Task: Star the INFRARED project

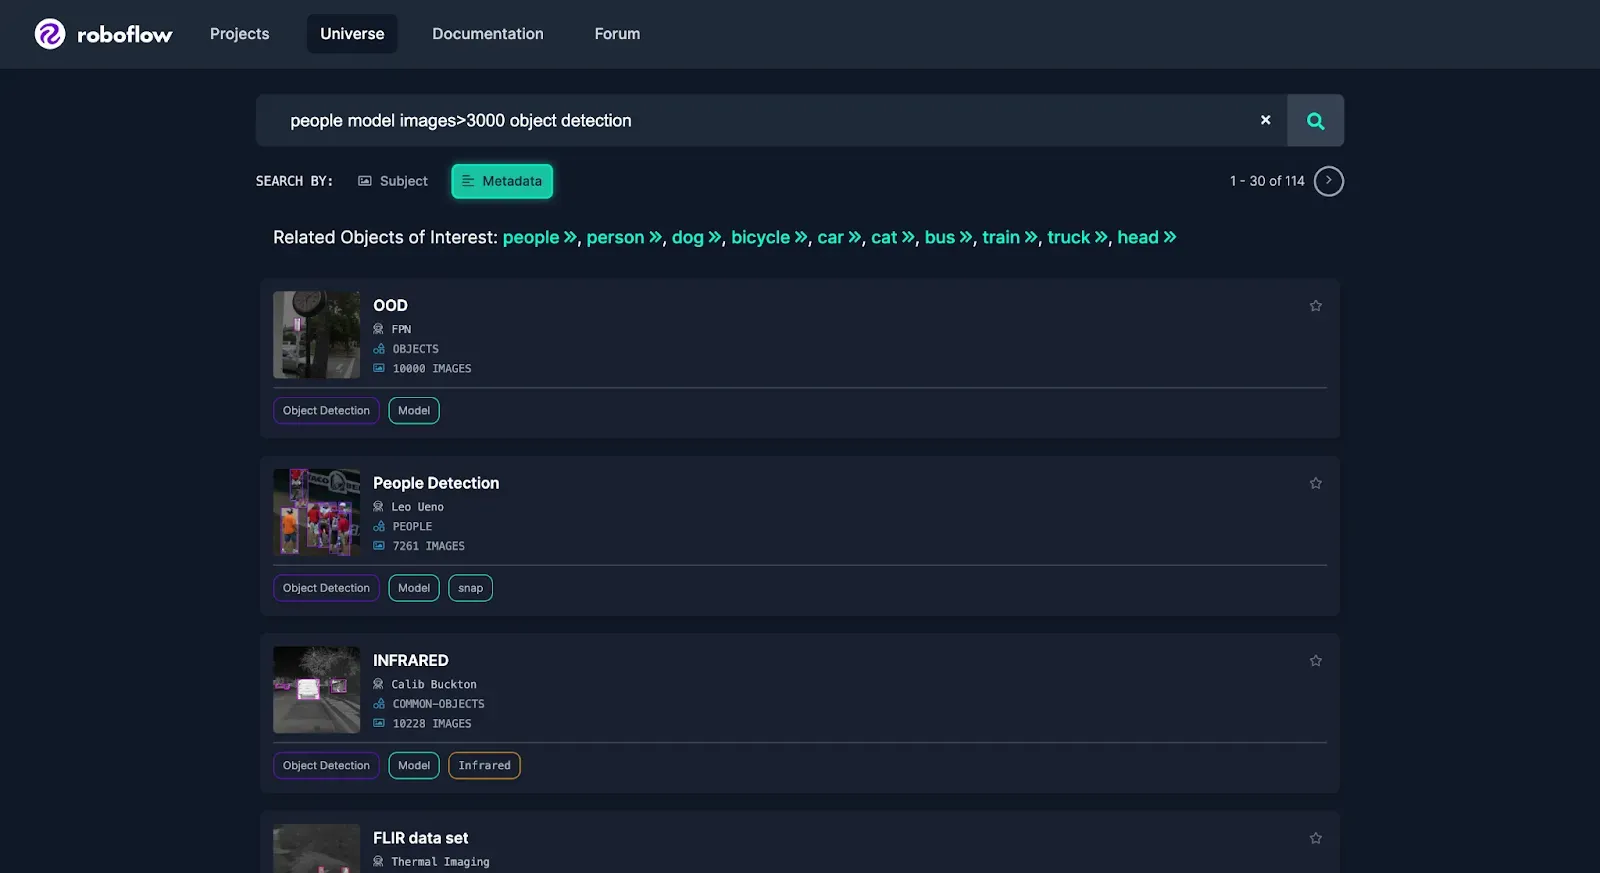Action: click(x=1315, y=661)
